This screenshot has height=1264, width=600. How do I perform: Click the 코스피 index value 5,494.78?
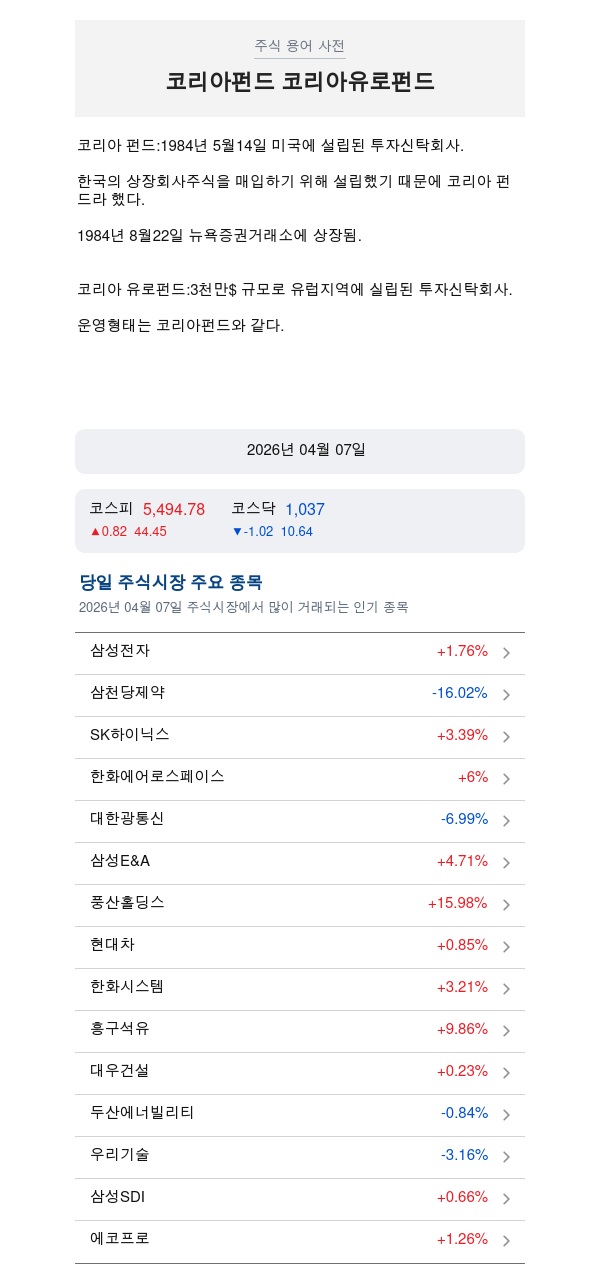[174, 509]
